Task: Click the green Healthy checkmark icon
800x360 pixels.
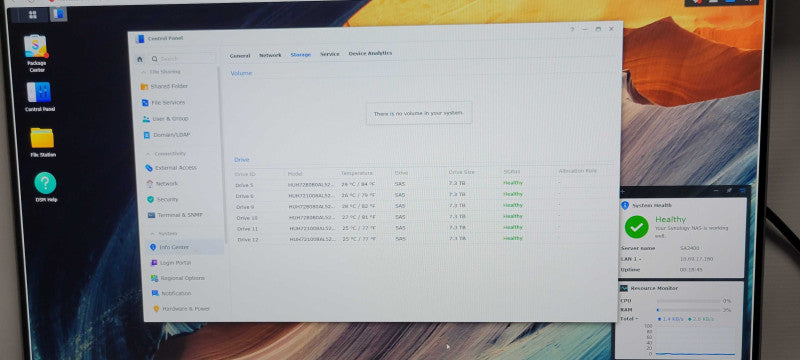Action: point(636,227)
